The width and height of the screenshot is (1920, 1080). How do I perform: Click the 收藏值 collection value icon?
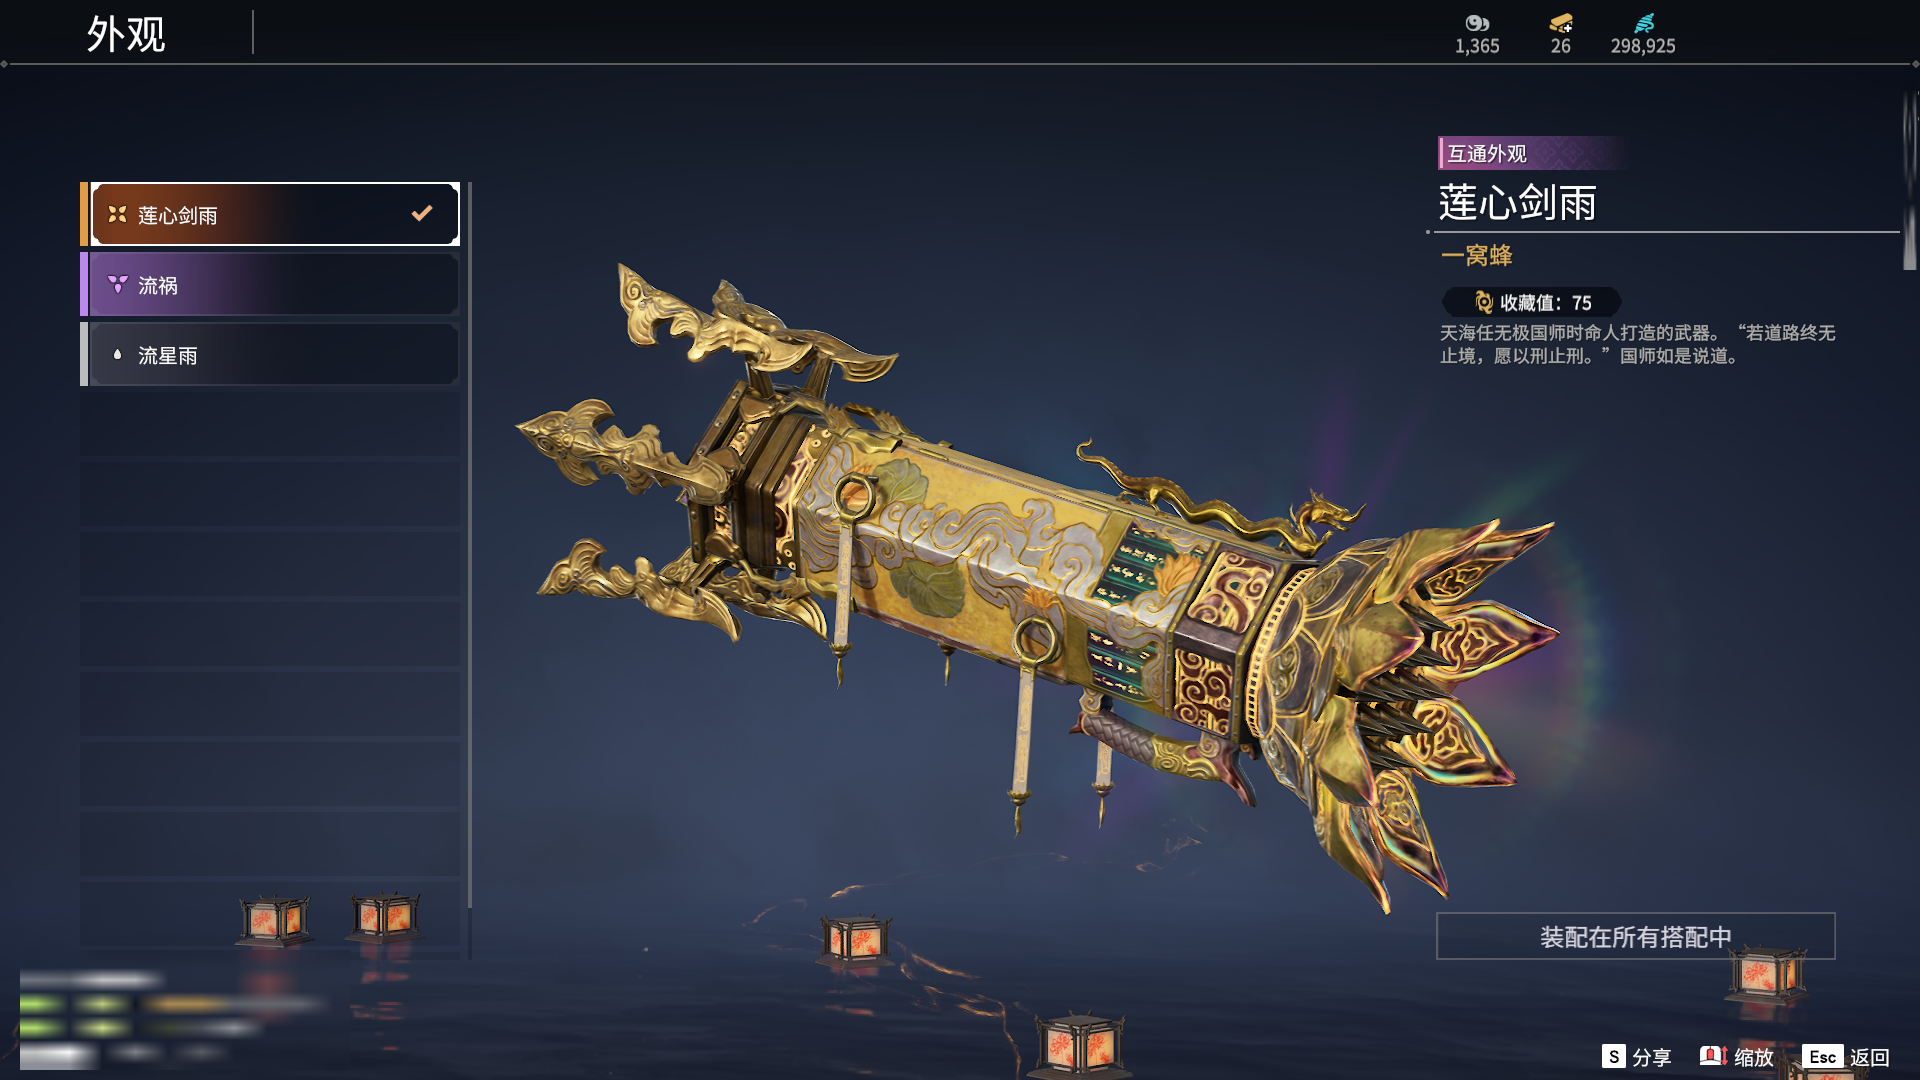coord(1484,302)
